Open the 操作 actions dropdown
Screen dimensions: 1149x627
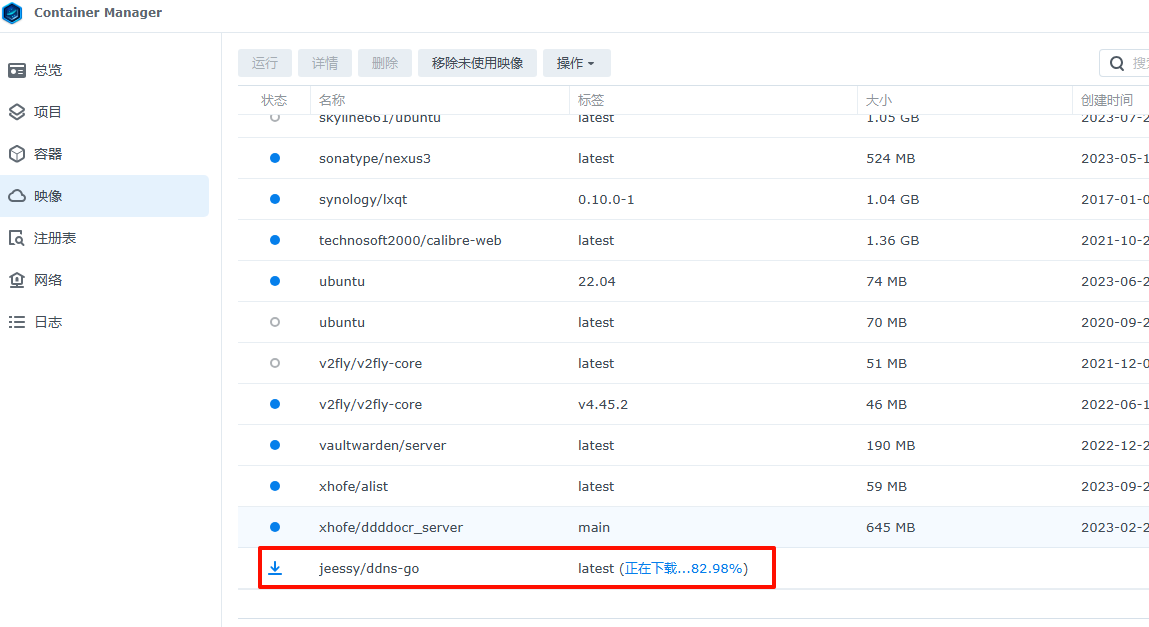point(576,63)
